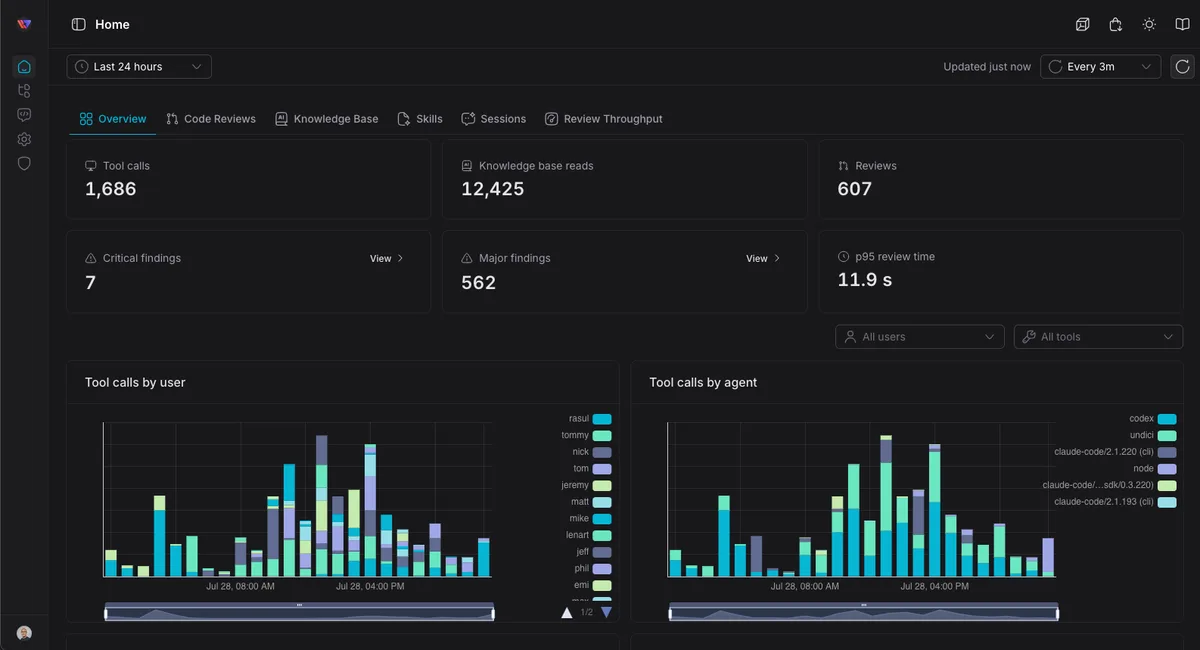Click the p95 review time value 11.9 s
This screenshot has height=650, width=1200.
tap(865, 280)
